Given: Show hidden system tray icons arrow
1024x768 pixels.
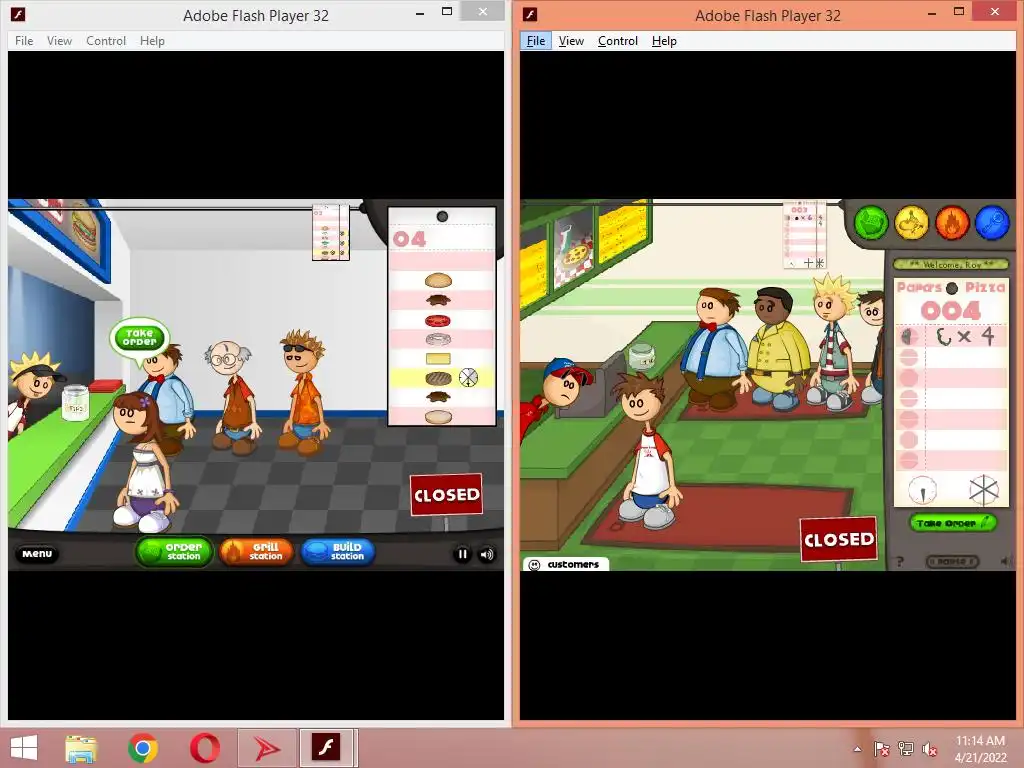Looking at the screenshot, I should (x=857, y=749).
